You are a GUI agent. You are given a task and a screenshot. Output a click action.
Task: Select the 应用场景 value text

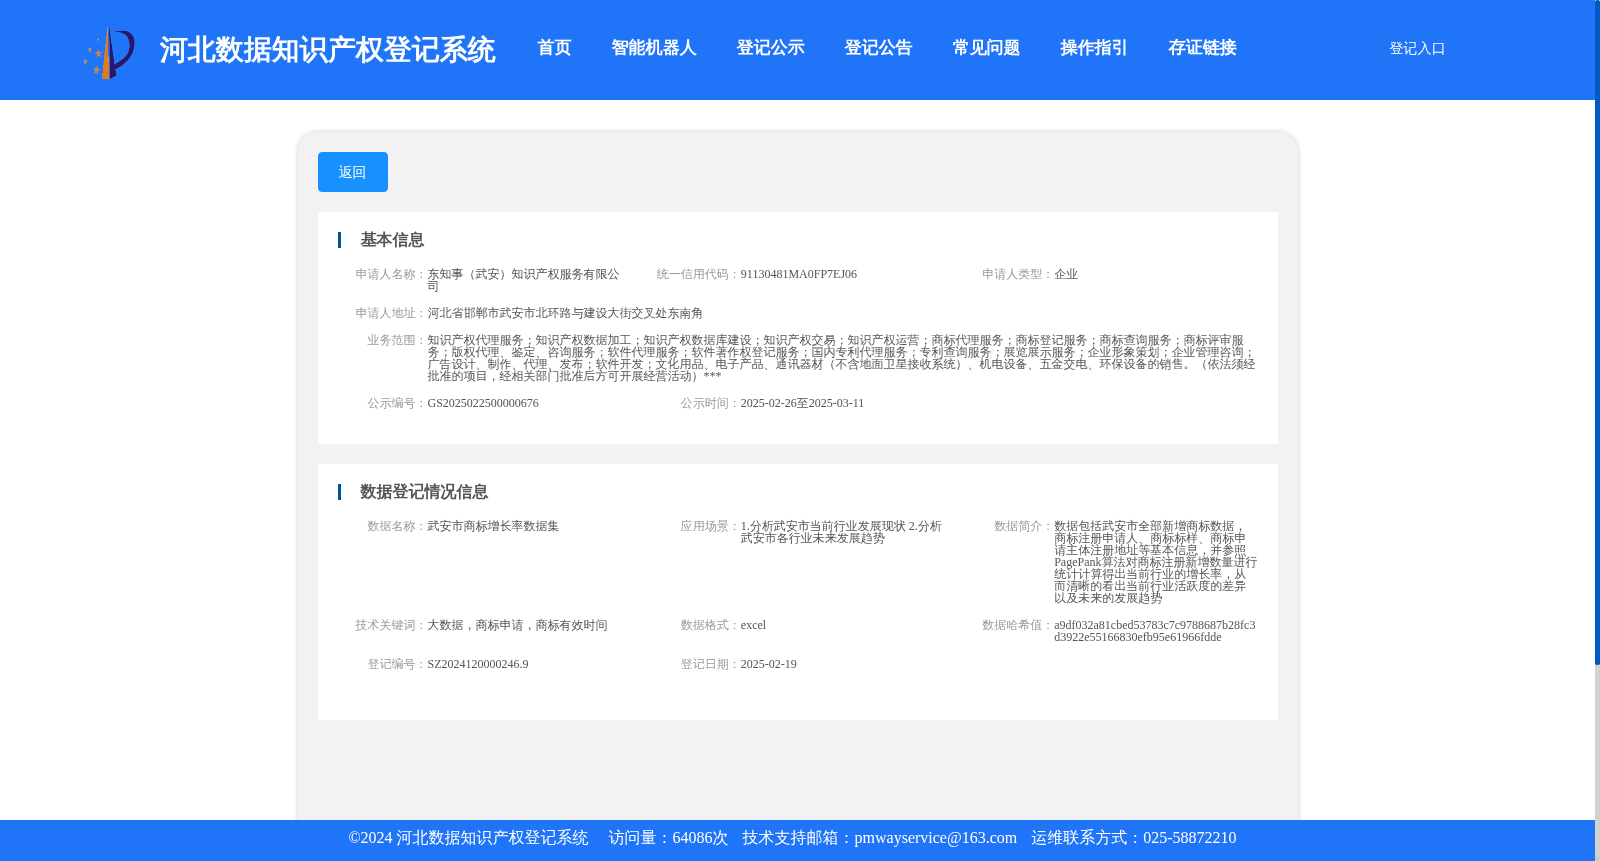(x=841, y=532)
